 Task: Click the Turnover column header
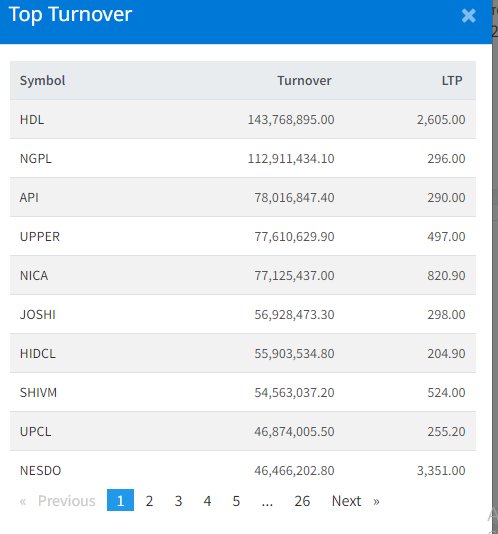click(304, 81)
